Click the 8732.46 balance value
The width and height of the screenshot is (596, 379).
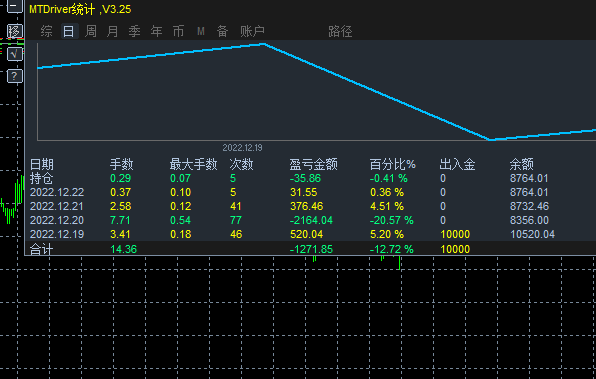[x=529, y=206]
